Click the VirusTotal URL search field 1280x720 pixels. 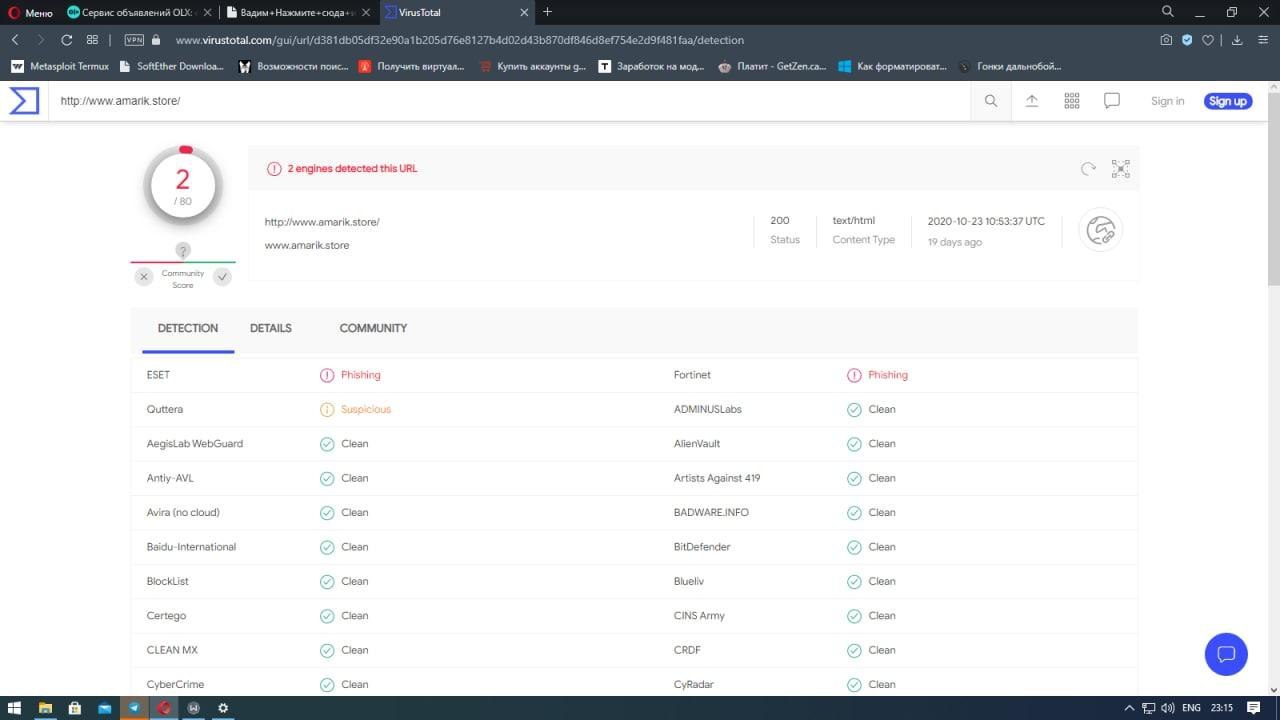point(510,101)
